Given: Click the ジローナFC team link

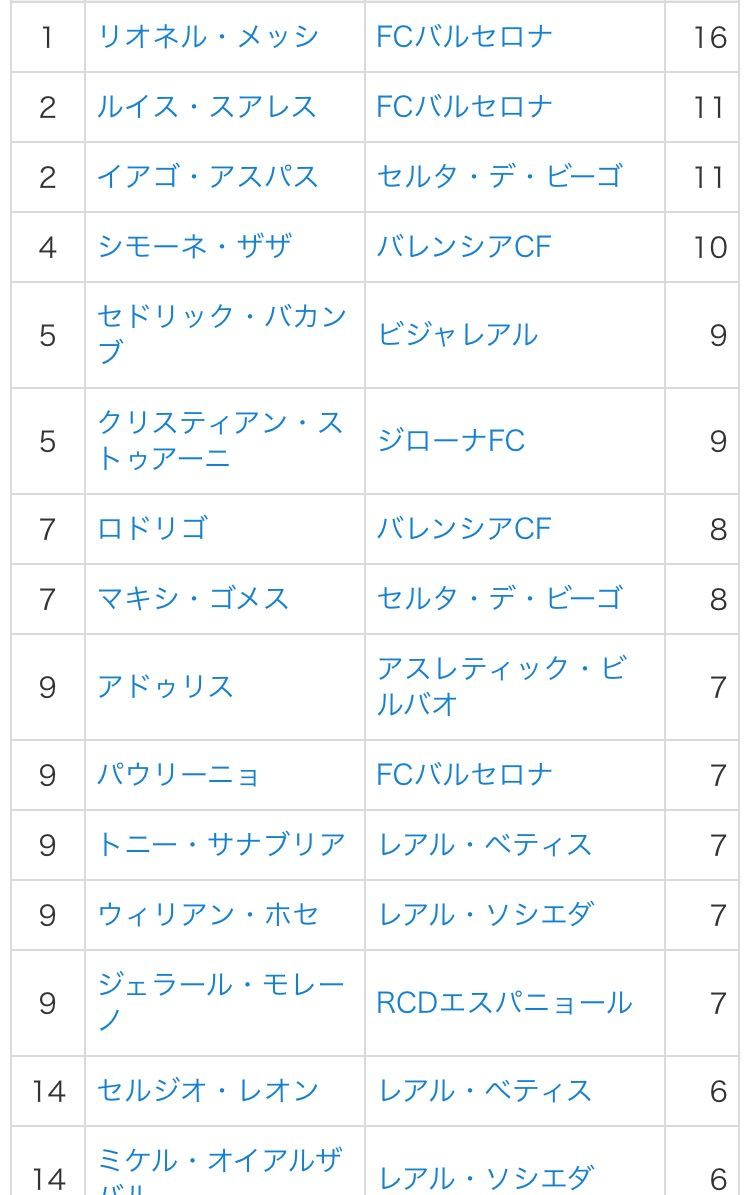Looking at the screenshot, I should (x=451, y=441).
